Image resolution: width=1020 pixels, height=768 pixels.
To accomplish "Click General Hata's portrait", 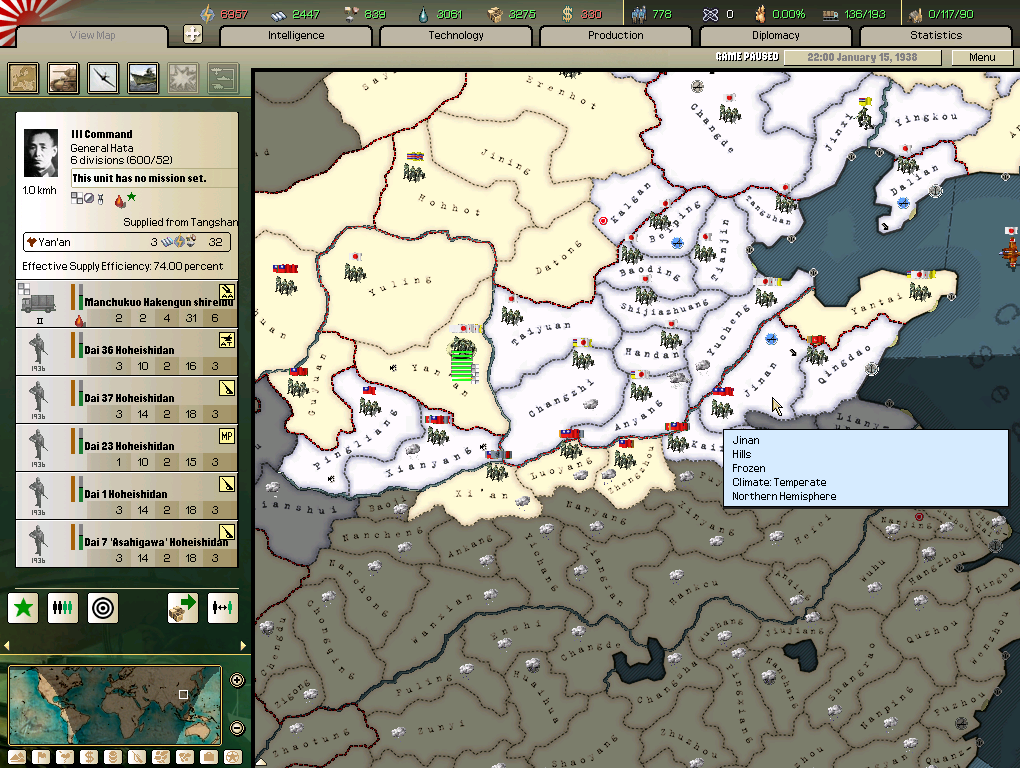I will pyautogui.click(x=40, y=152).
